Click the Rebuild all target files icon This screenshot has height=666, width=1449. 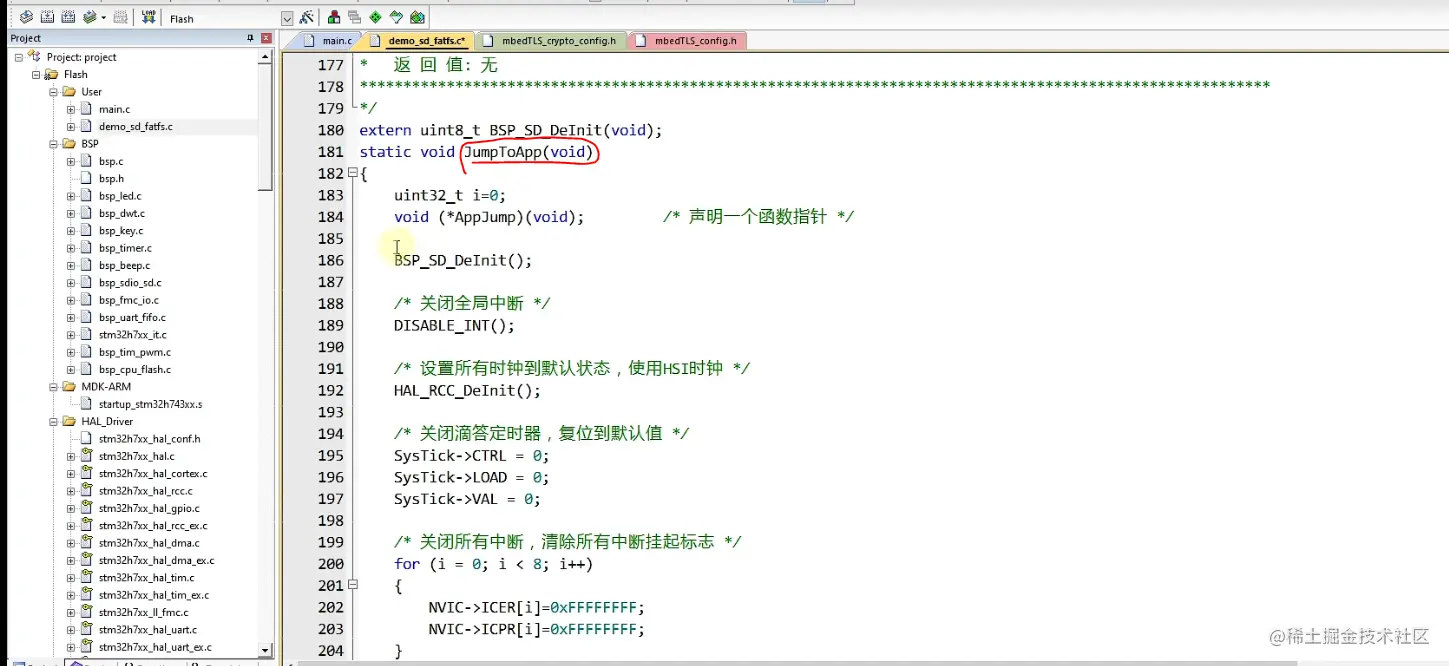coord(68,17)
